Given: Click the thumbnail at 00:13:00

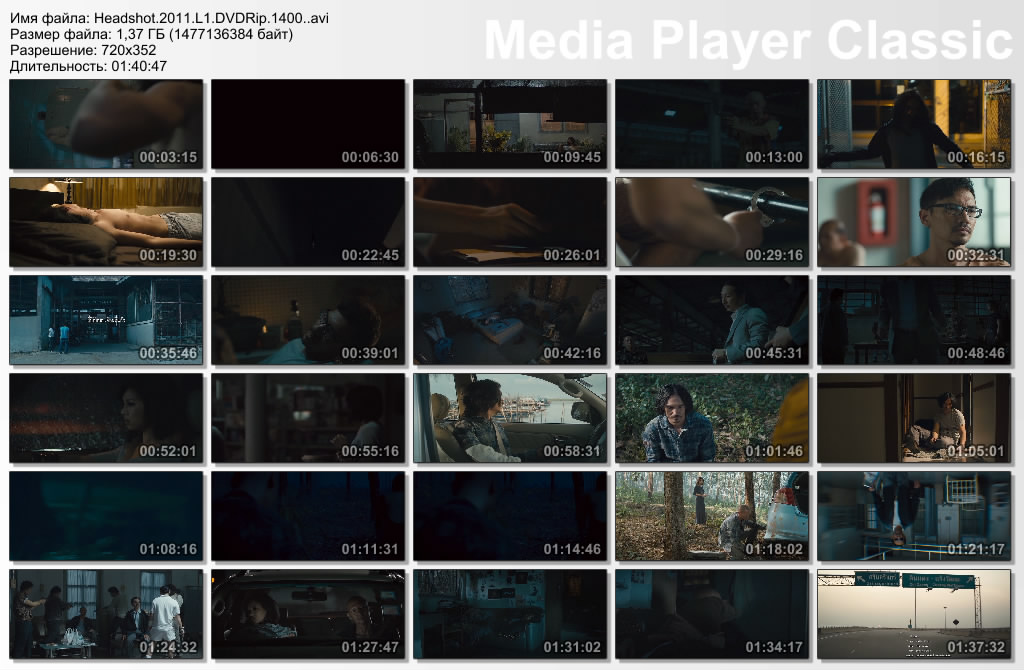Looking at the screenshot, I should tap(712, 124).
